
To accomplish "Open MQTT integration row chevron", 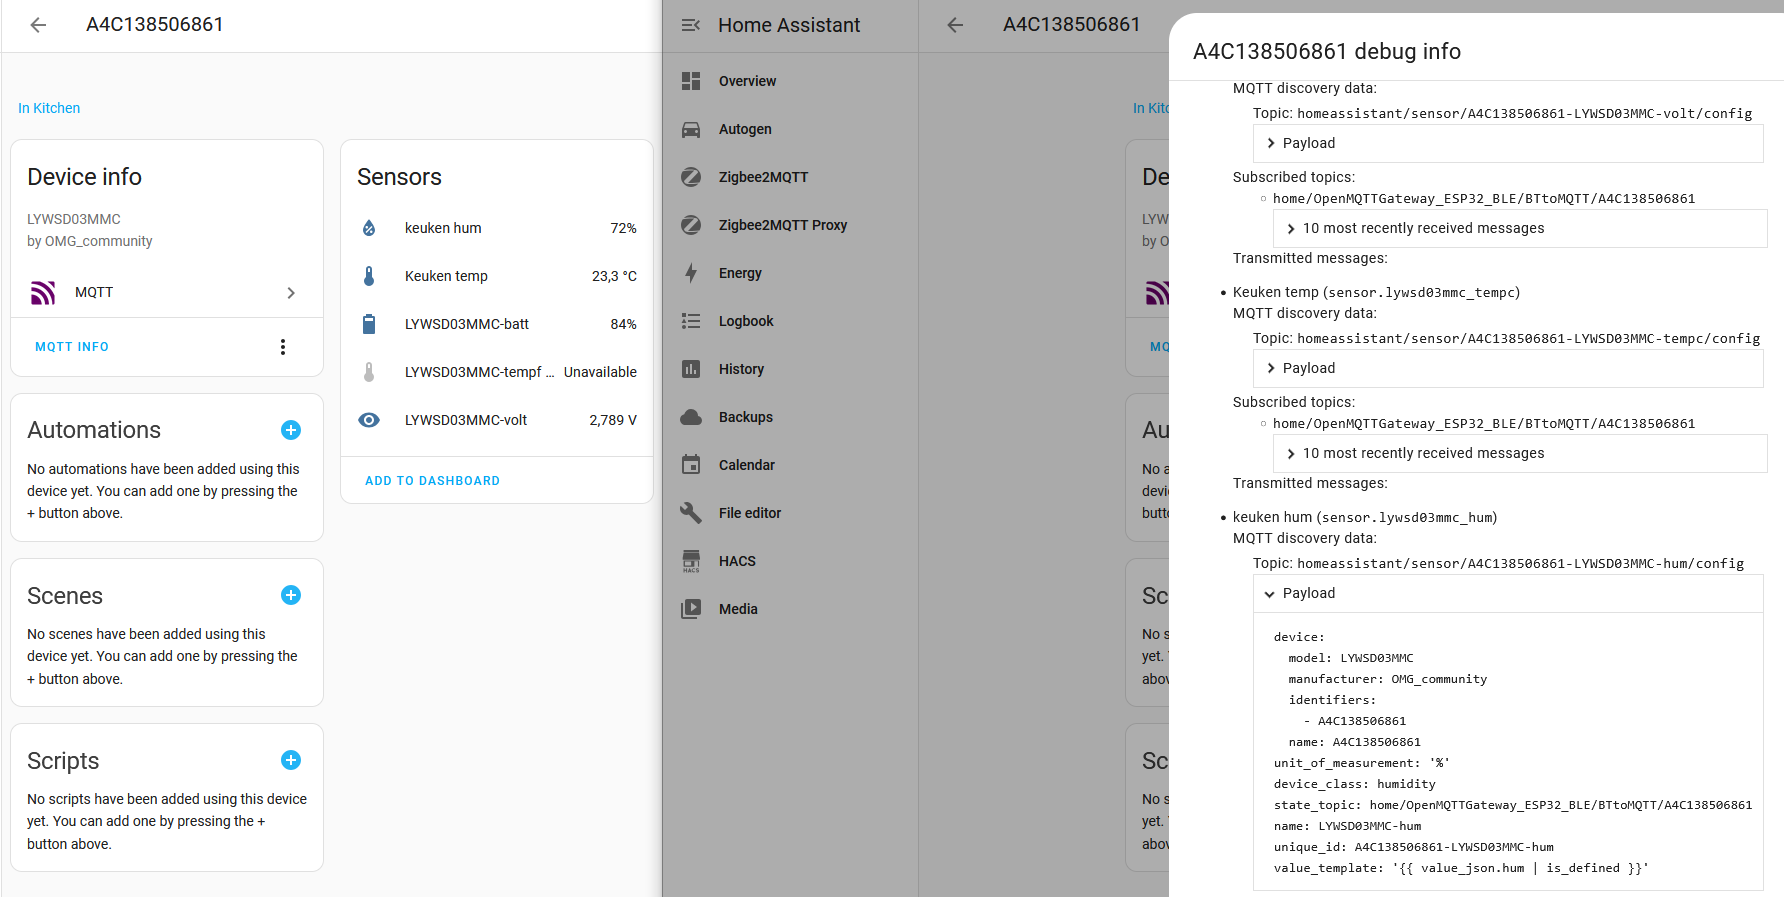I will tap(291, 293).
